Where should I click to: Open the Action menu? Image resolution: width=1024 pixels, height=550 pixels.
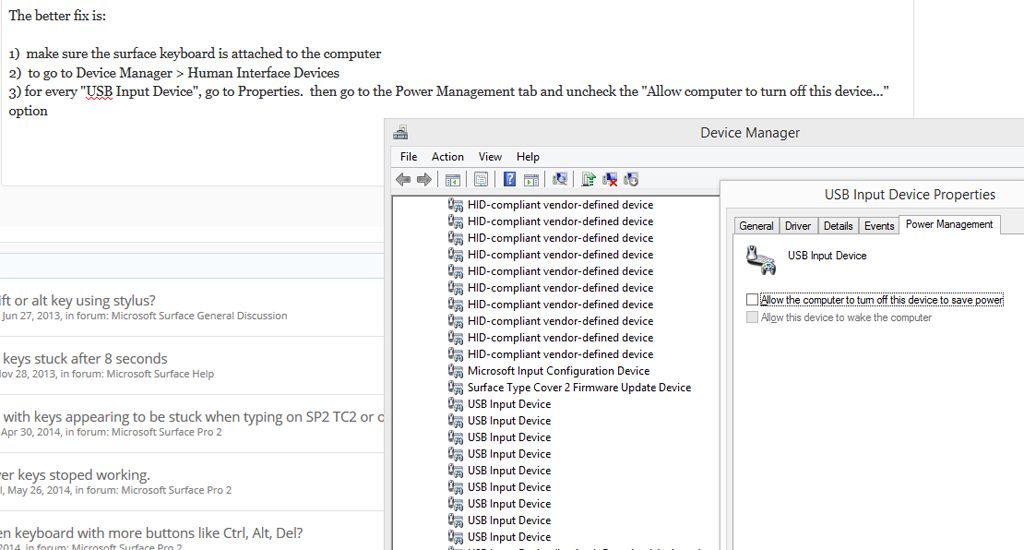pyautogui.click(x=447, y=157)
